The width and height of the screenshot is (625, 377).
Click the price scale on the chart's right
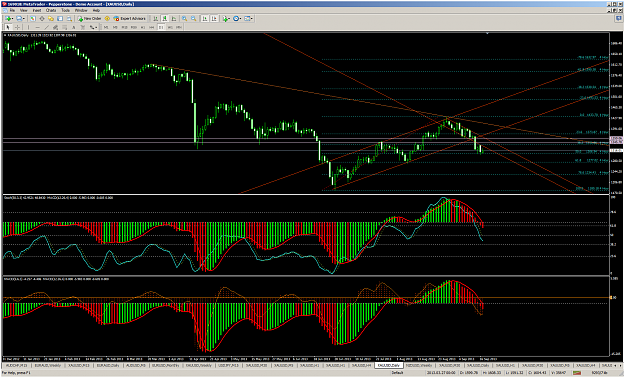tap(616, 114)
